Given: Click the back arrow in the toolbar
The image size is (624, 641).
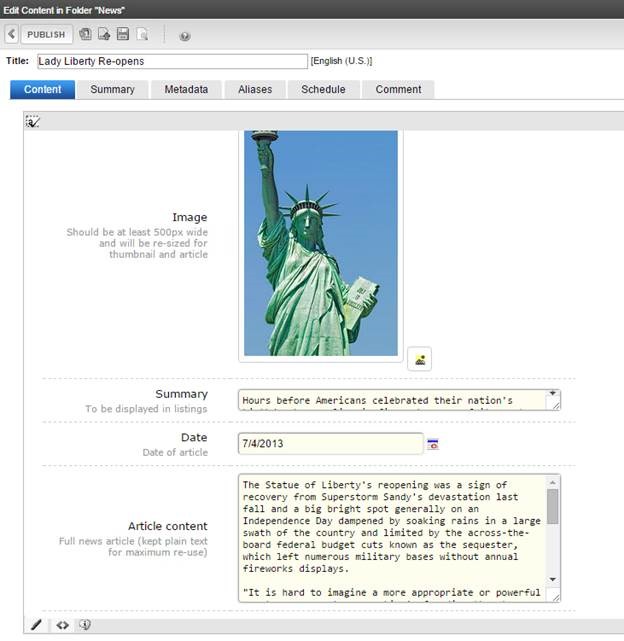Looking at the screenshot, I should (11, 34).
